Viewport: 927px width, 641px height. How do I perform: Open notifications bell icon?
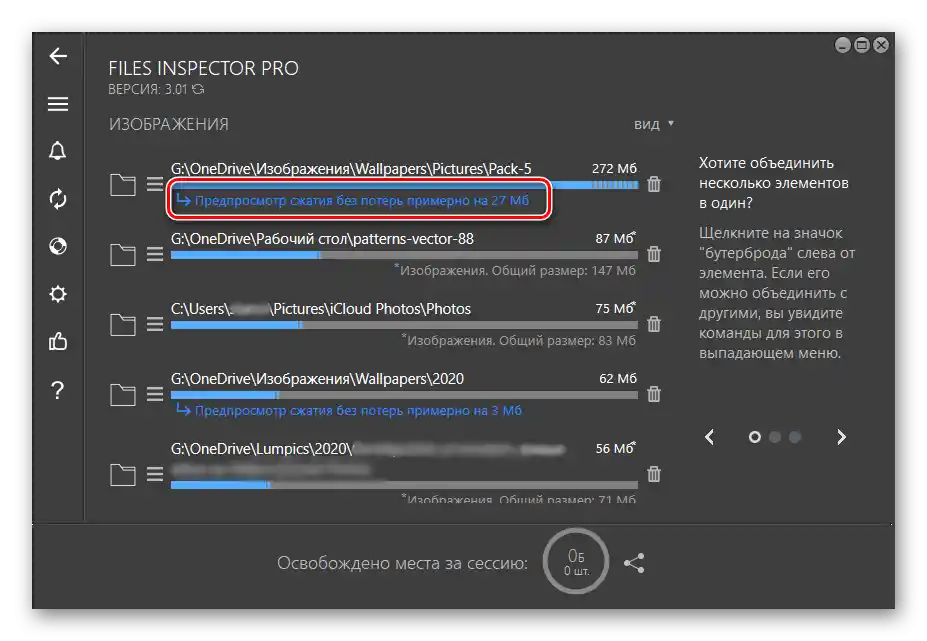coord(57,151)
